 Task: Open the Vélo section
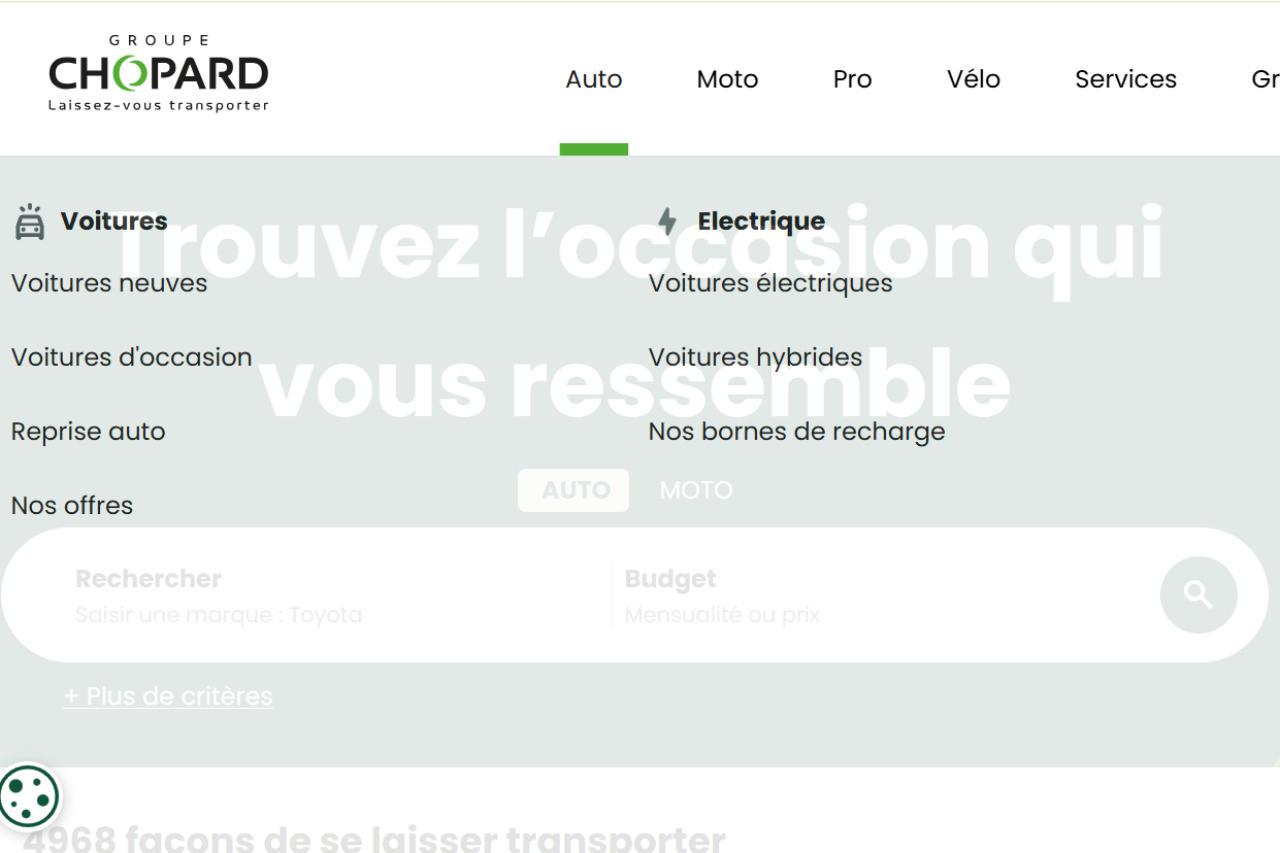point(974,79)
